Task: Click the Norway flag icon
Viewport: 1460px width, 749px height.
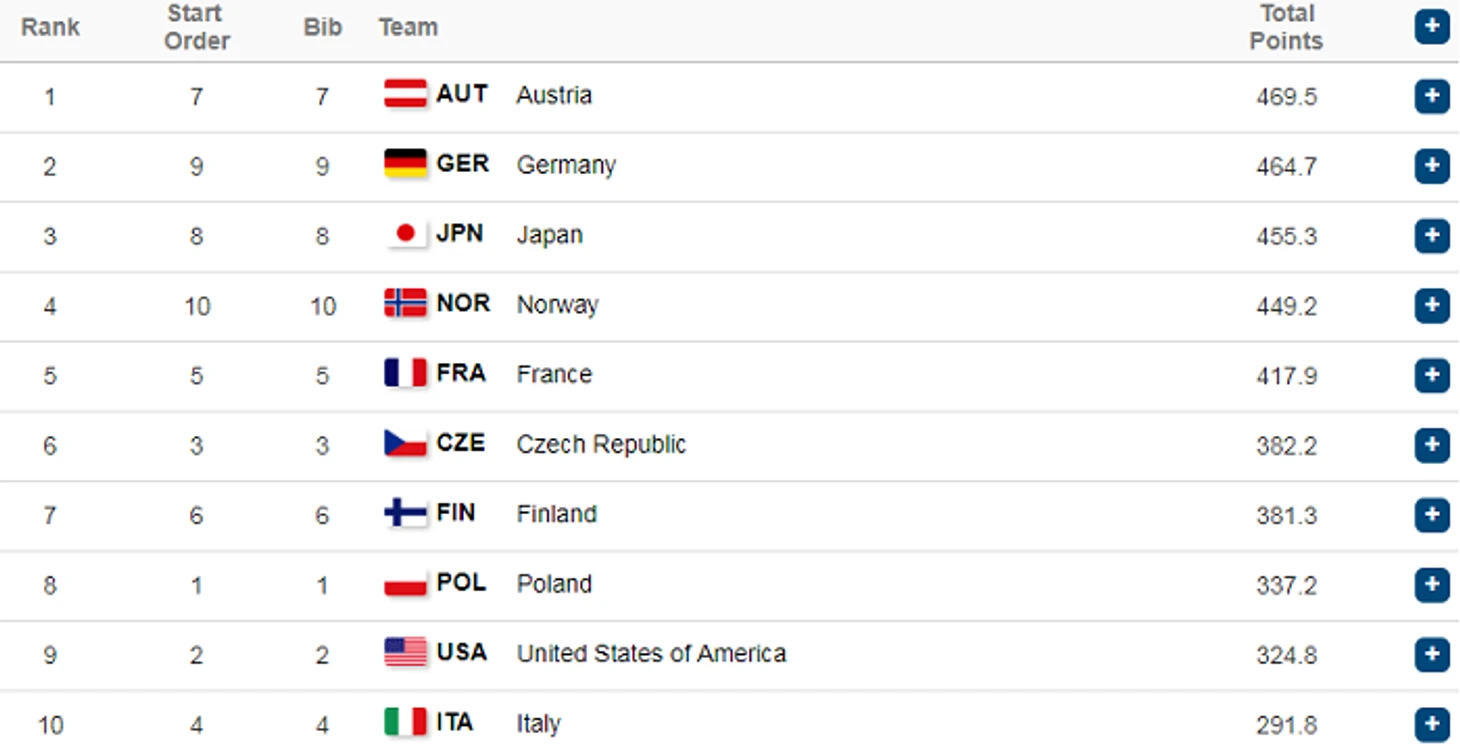Action: (x=405, y=303)
